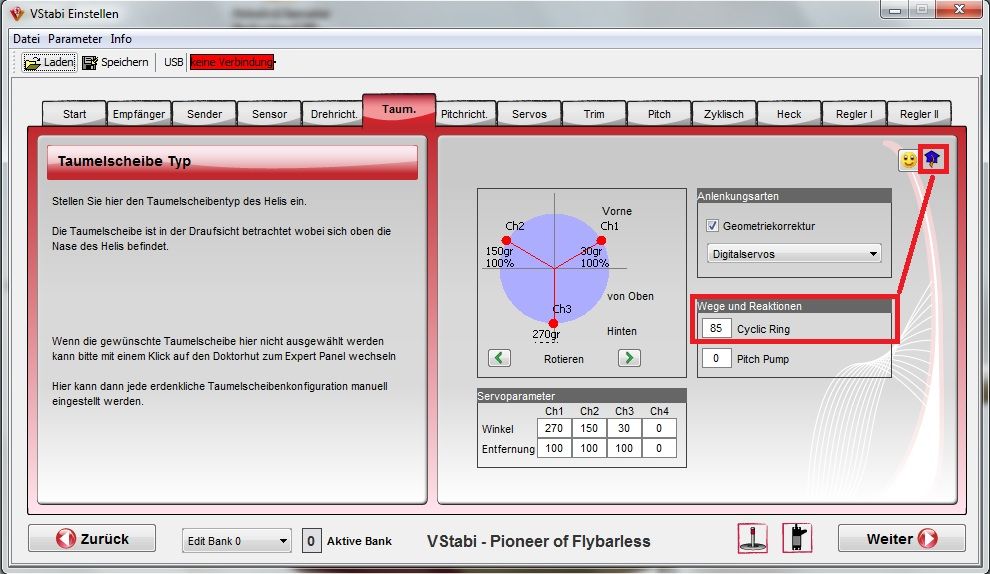Toggle the Geometriekorrektur checkbox
The width and height of the screenshot is (990, 574).
coord(713,226)
